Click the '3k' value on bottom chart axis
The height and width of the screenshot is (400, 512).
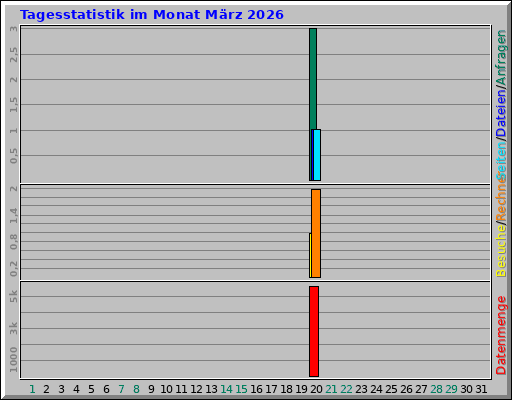click(x=14, y=328)
